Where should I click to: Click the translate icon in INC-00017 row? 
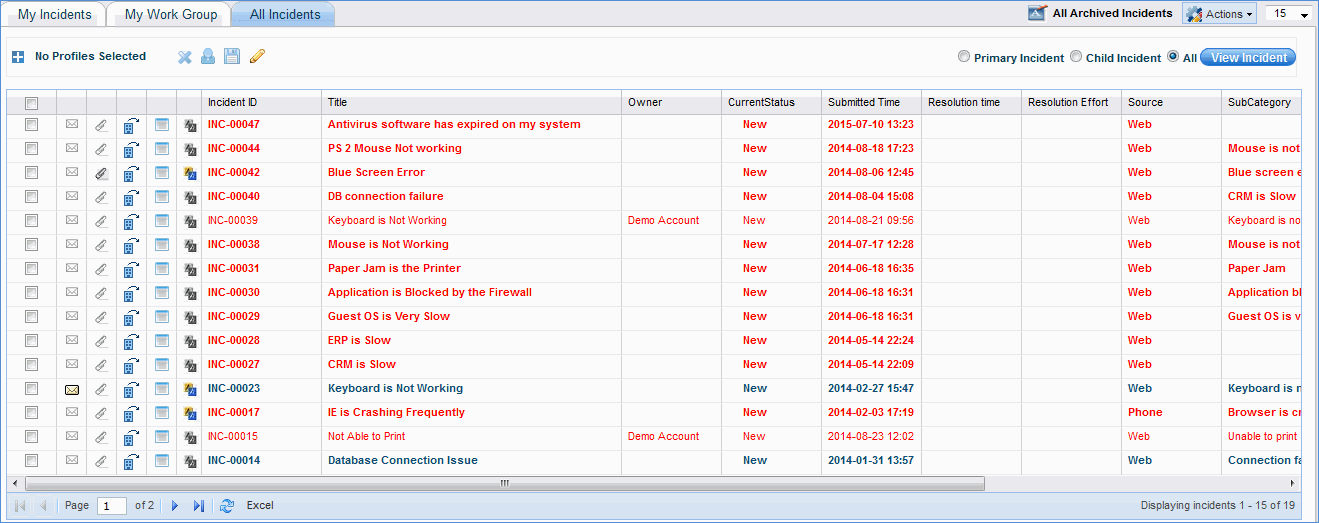pyautogui.click(x=190, y=412)
